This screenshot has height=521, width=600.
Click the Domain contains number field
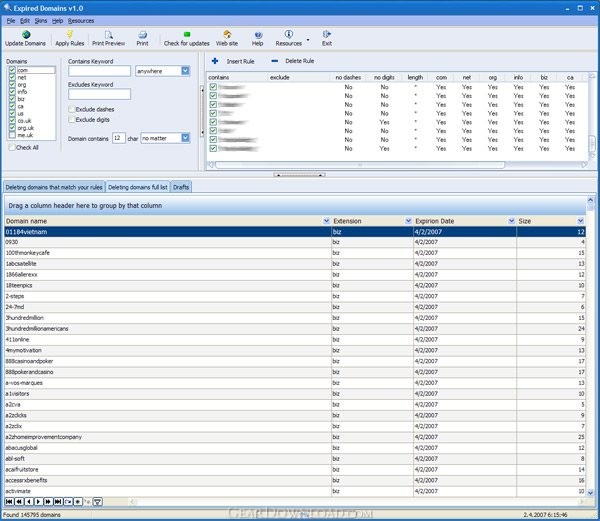pos(119,138)
